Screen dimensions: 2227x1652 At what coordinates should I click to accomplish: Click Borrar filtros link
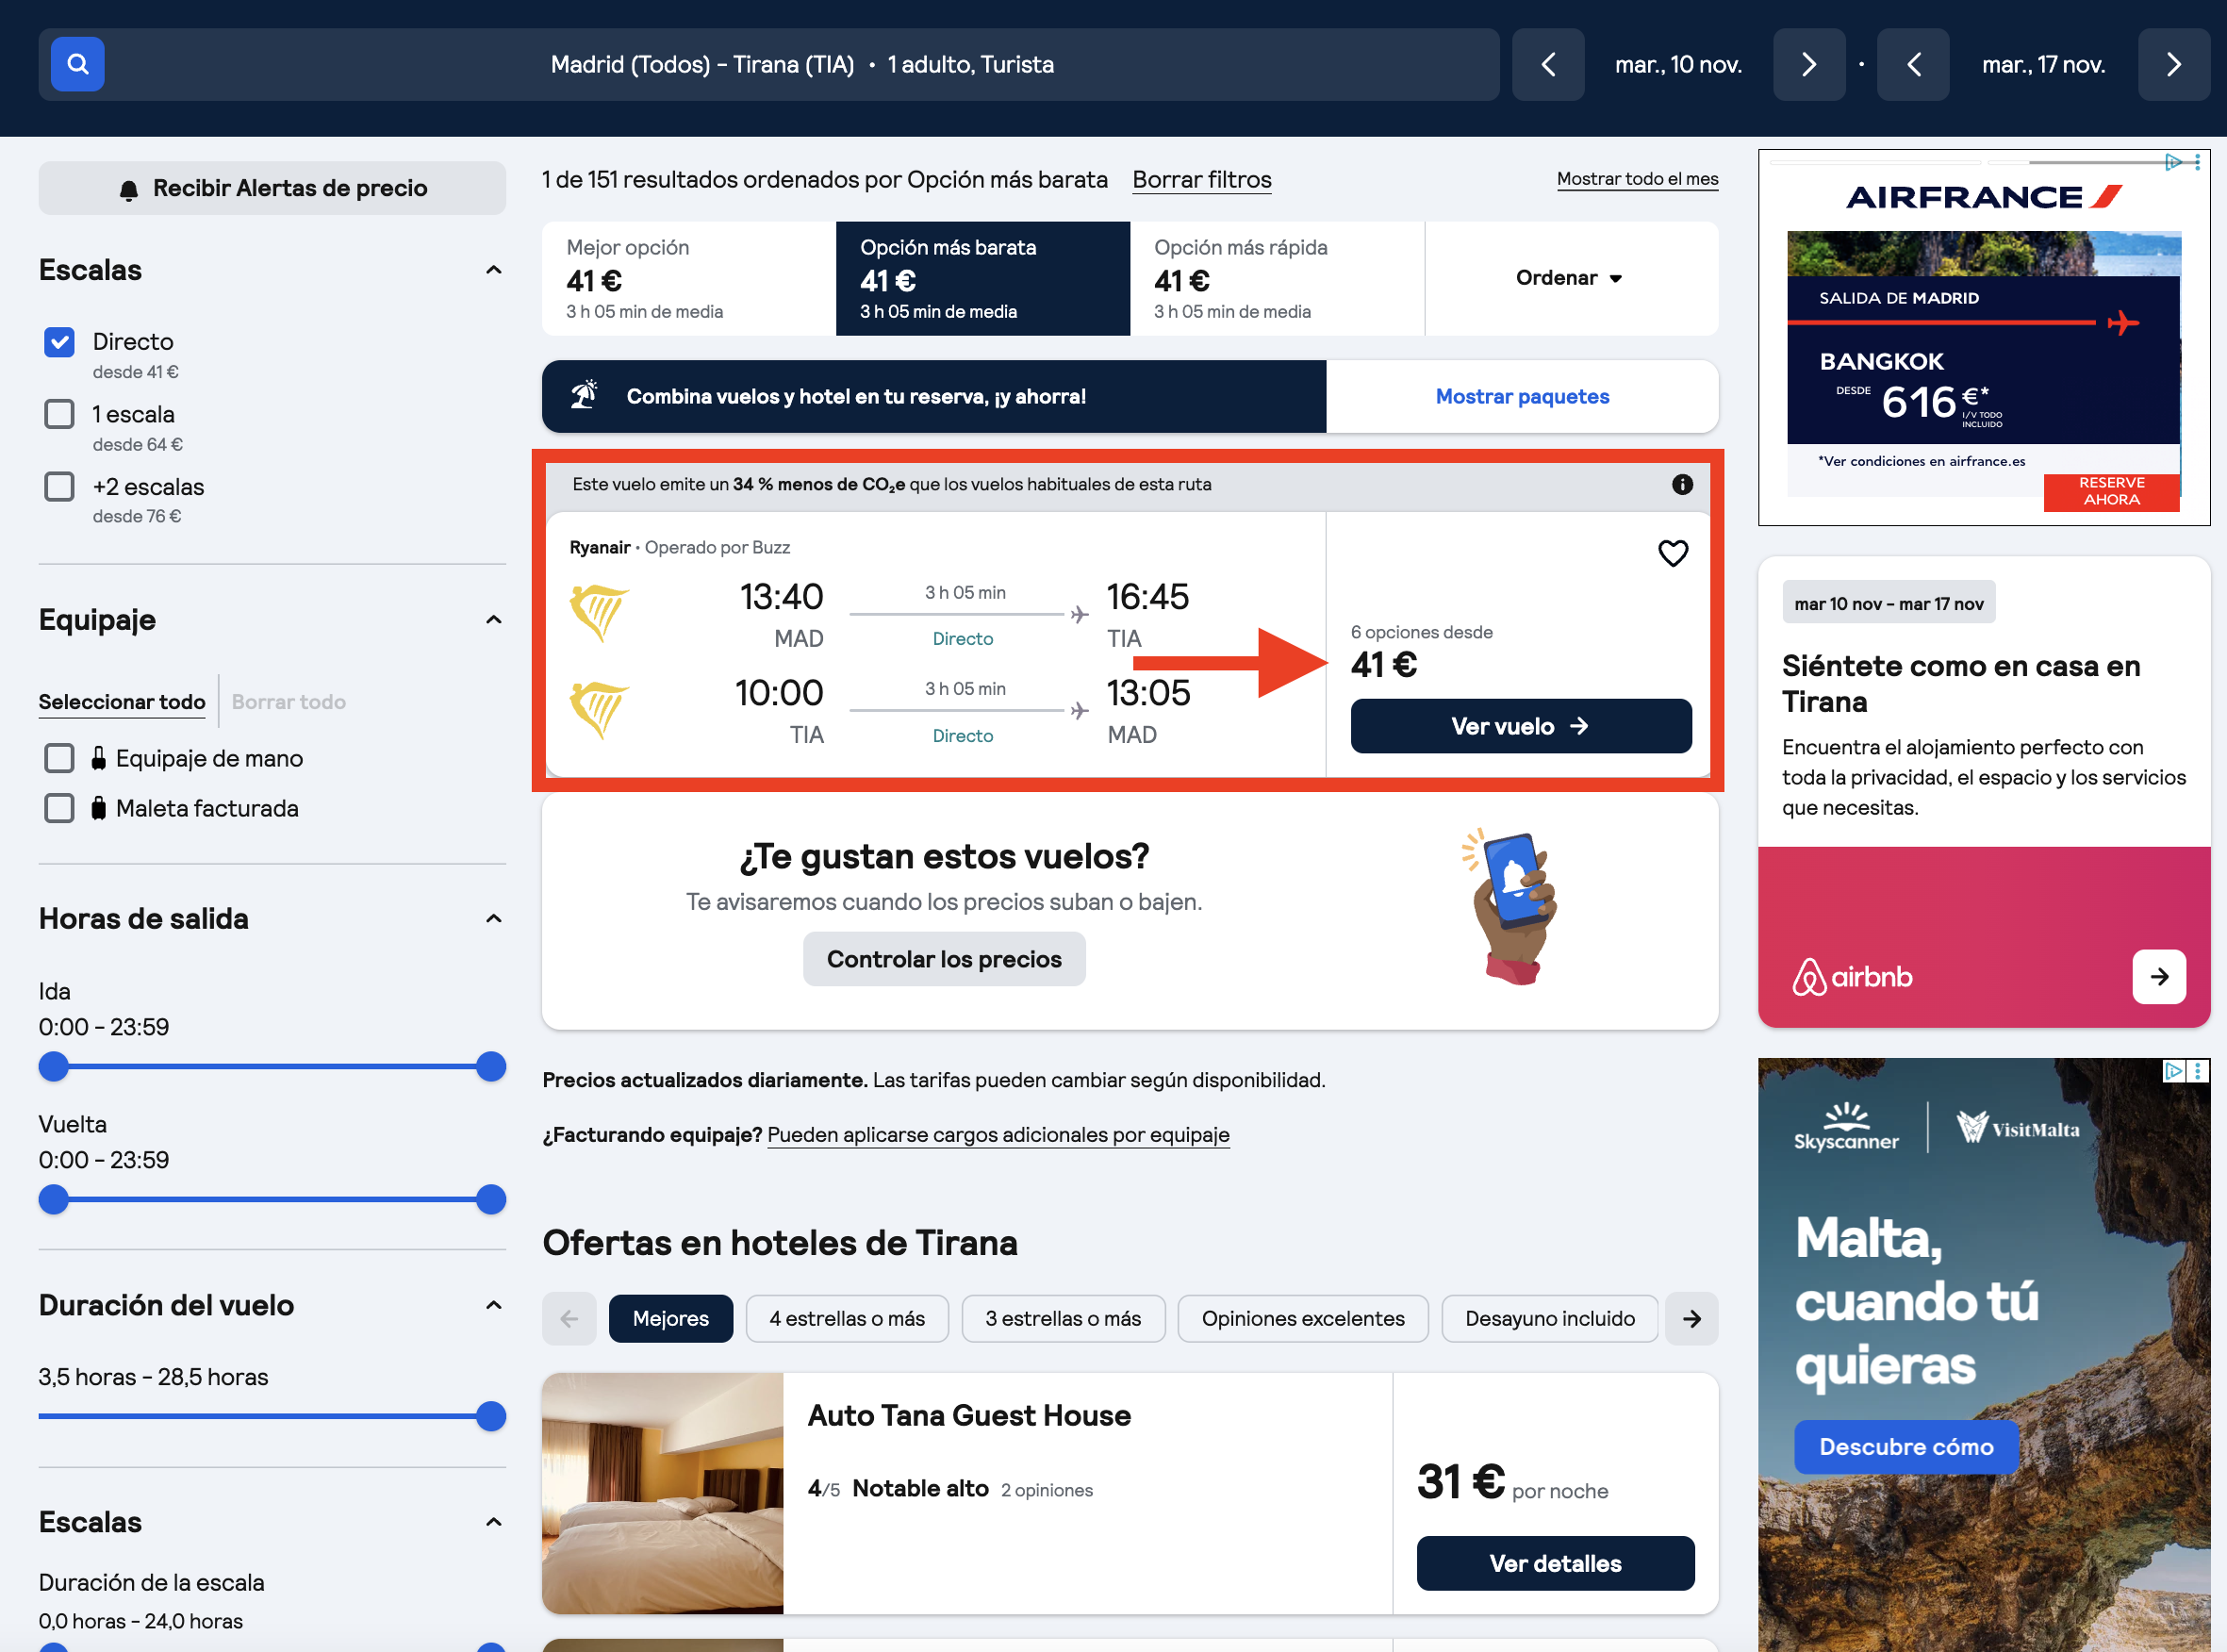coord(1201,180)
